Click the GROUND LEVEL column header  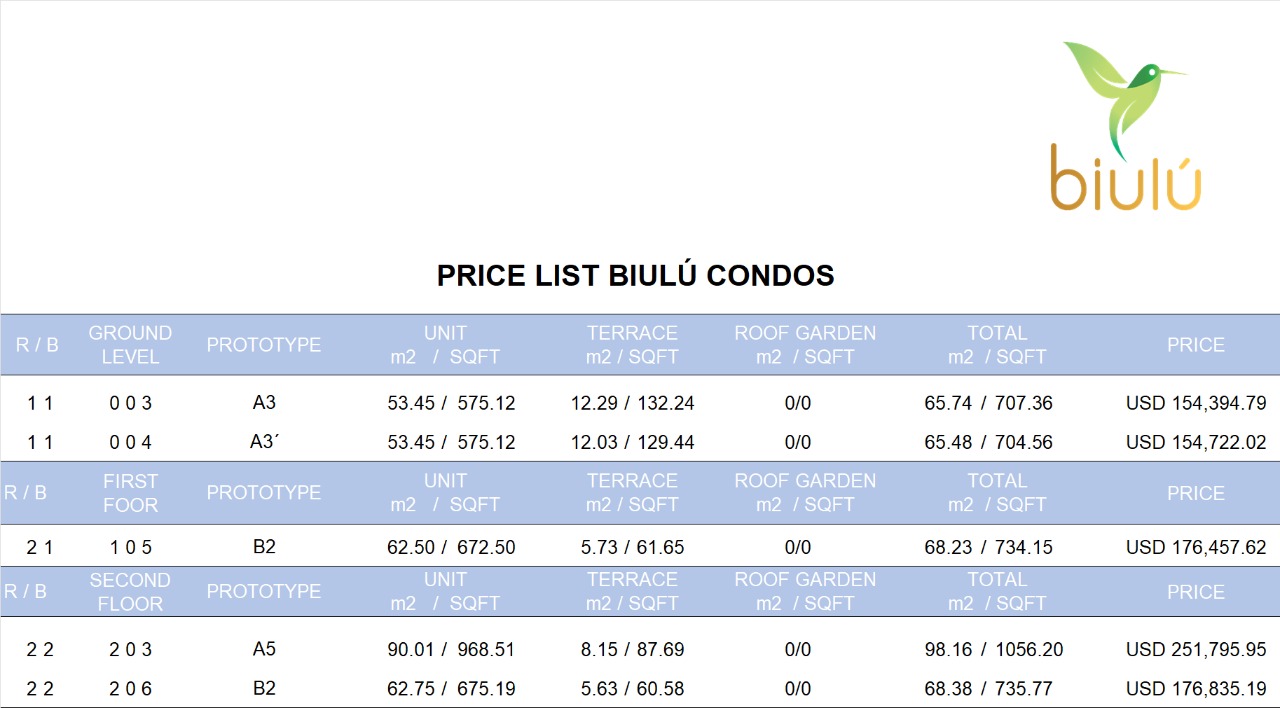(x=130, y=345)
